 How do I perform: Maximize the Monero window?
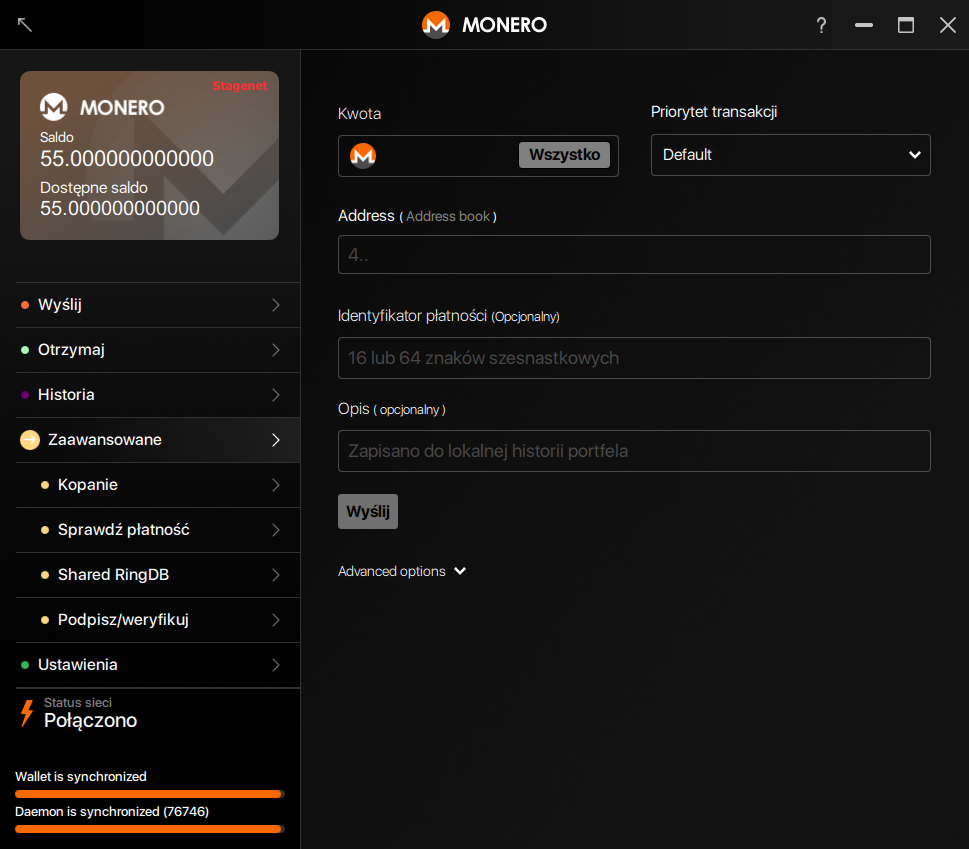[906, 25]
